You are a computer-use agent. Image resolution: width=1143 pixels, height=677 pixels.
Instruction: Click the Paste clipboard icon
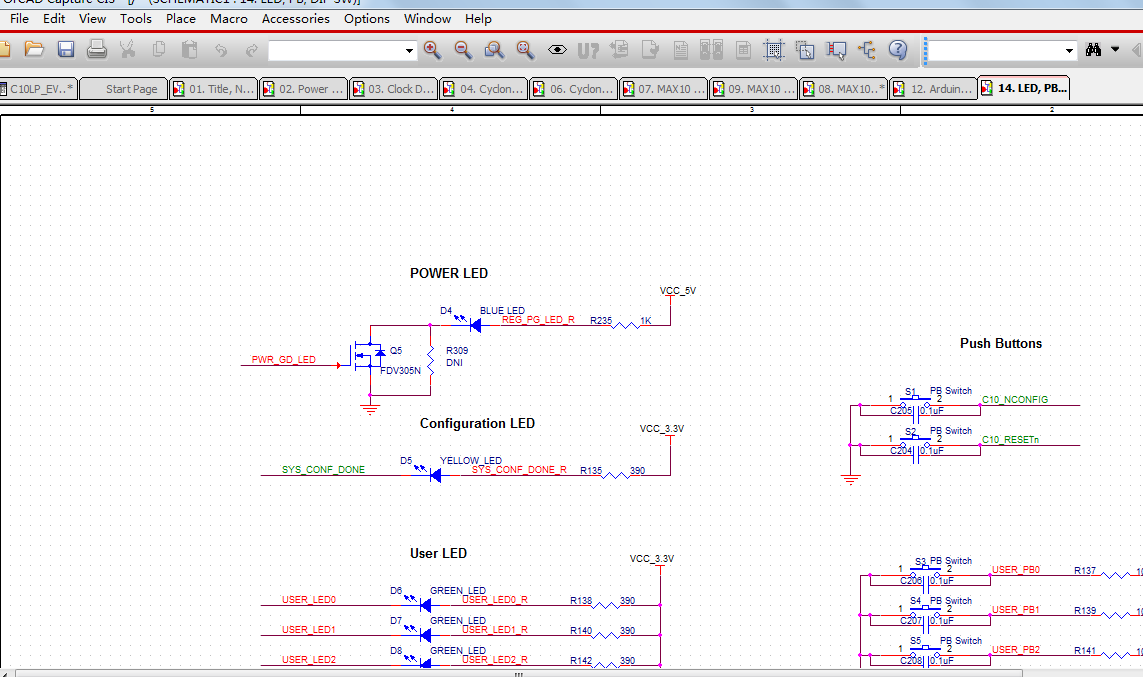click(190, 50)
